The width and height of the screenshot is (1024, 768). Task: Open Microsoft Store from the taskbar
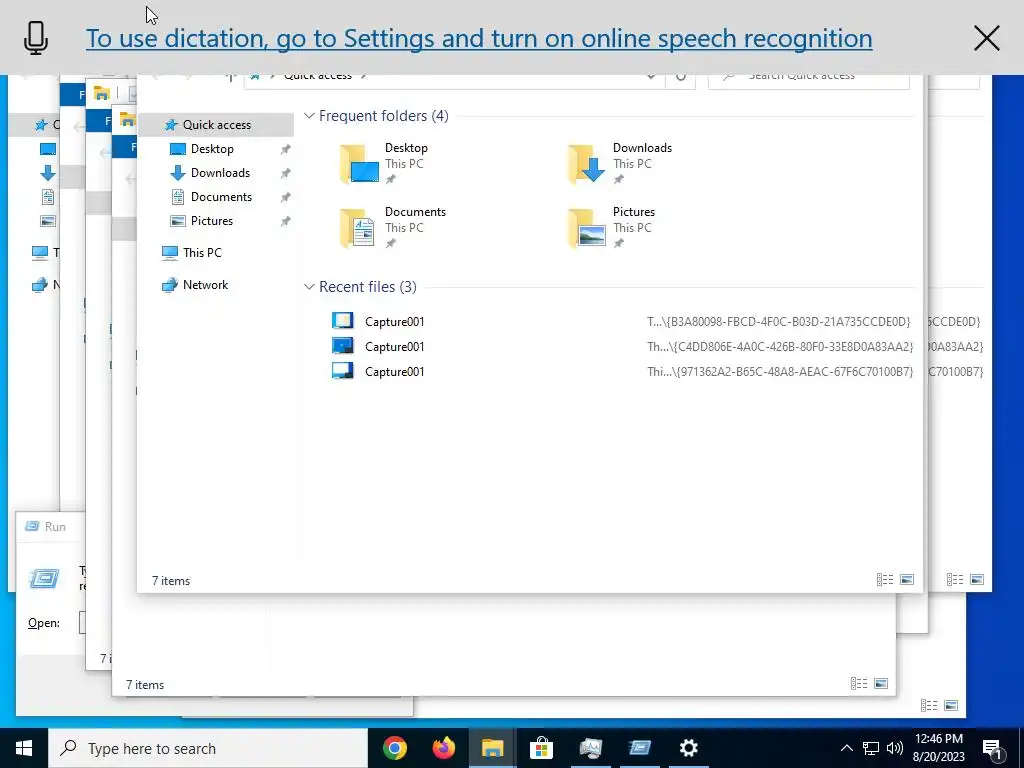point(541,748)
